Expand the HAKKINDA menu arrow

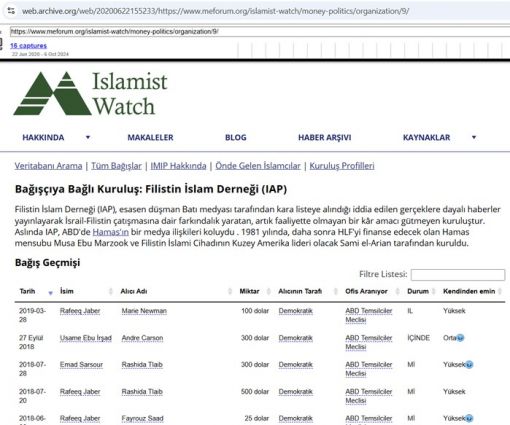pyautogui.click(x=88, y=137)
